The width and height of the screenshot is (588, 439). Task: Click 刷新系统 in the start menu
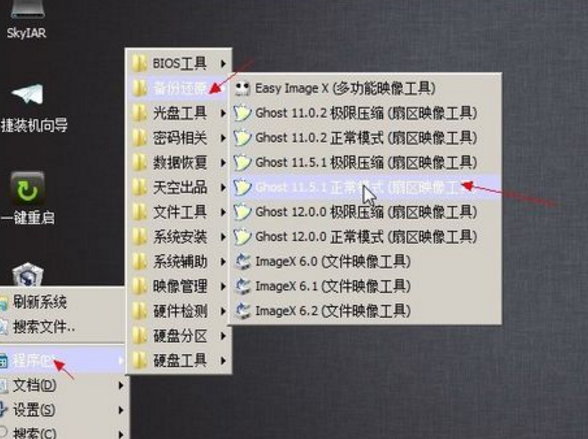point(62,302)
